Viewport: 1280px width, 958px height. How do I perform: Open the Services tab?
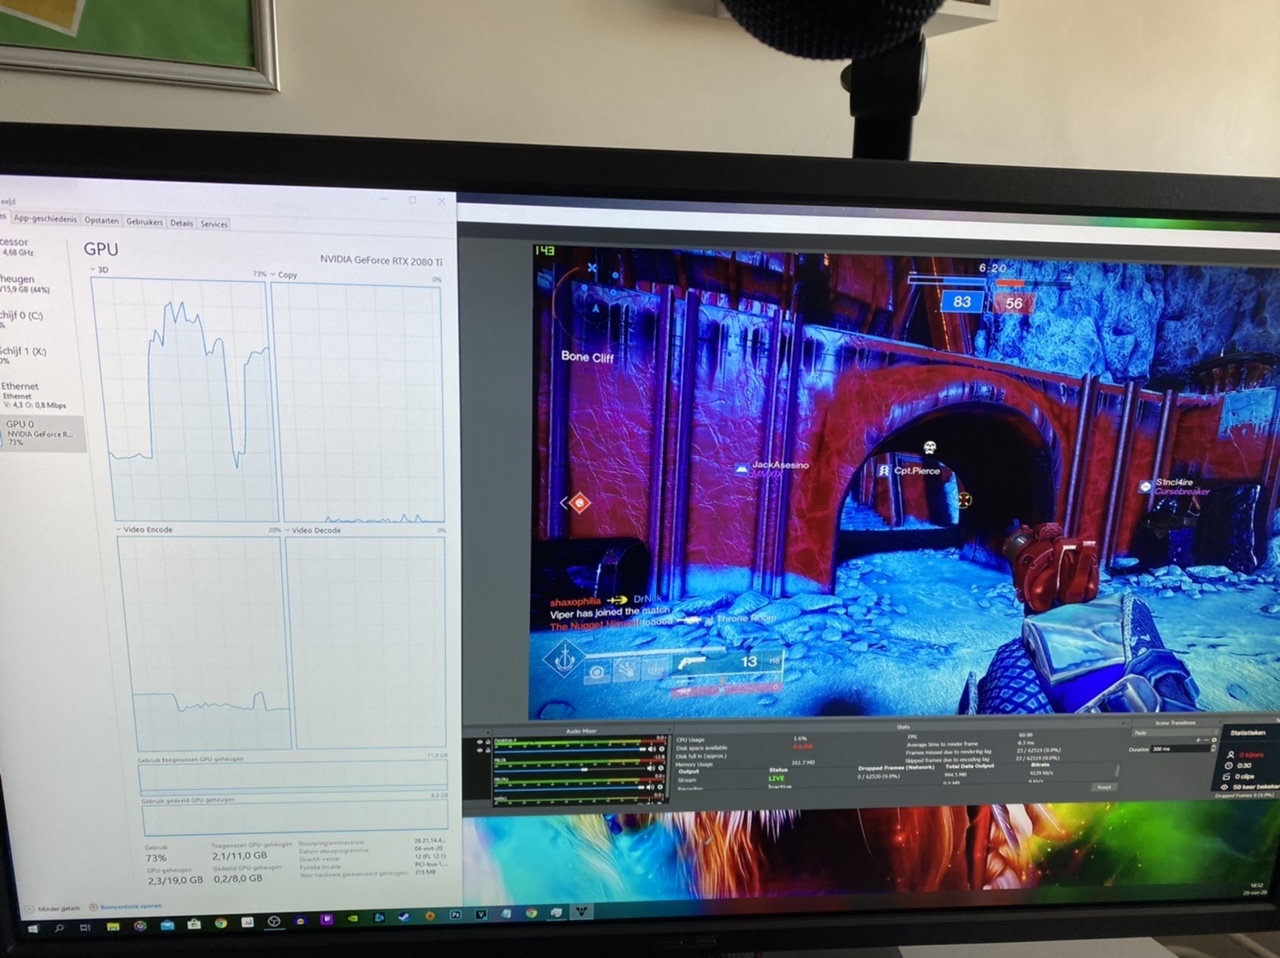coord(214,224)
